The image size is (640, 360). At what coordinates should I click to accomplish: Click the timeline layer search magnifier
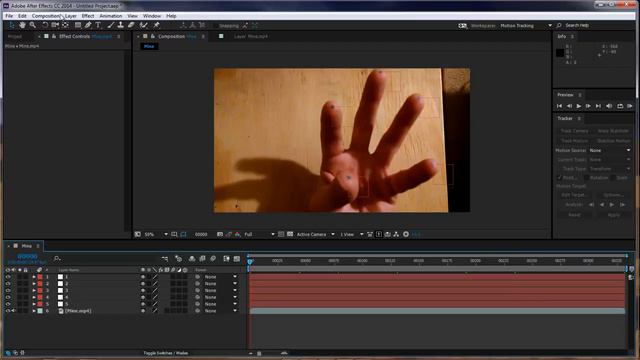coord(57,258)
